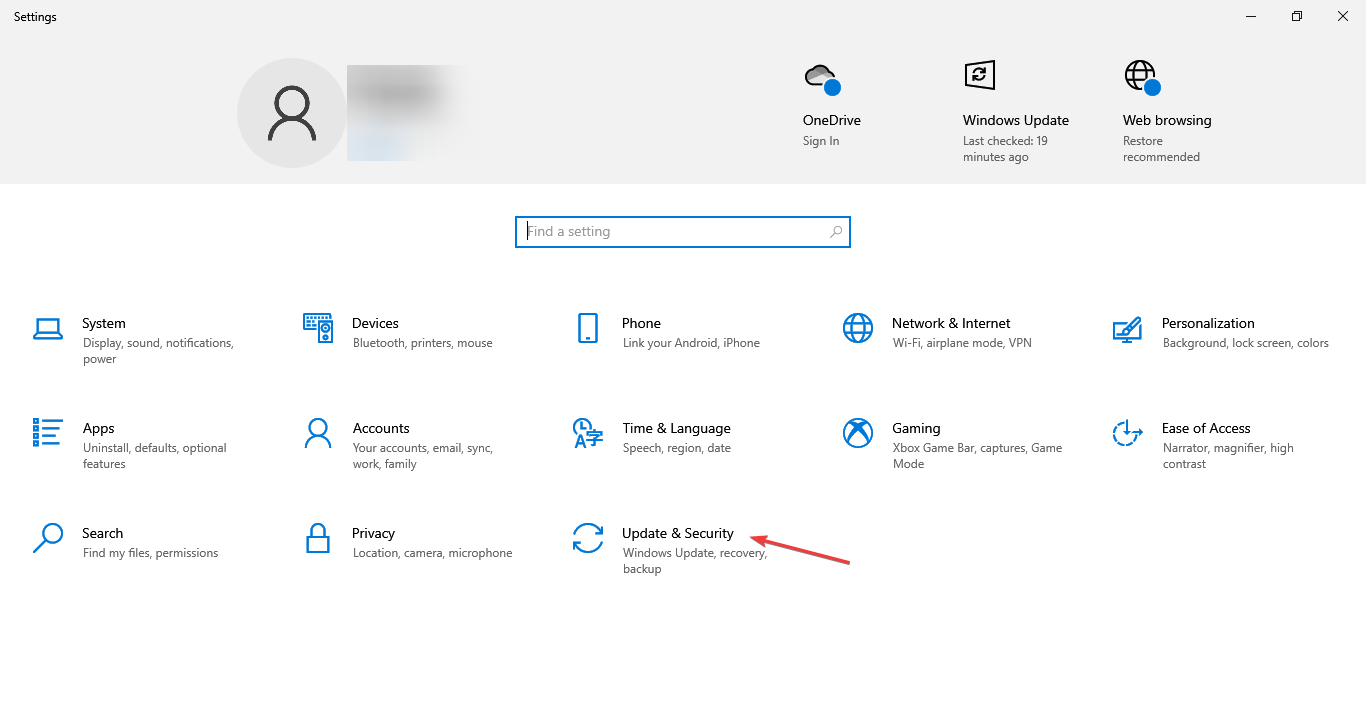Click the Personalization paintbrush icon
Viewport: 1366px width, 728px height.
[x=1128, y=328]
